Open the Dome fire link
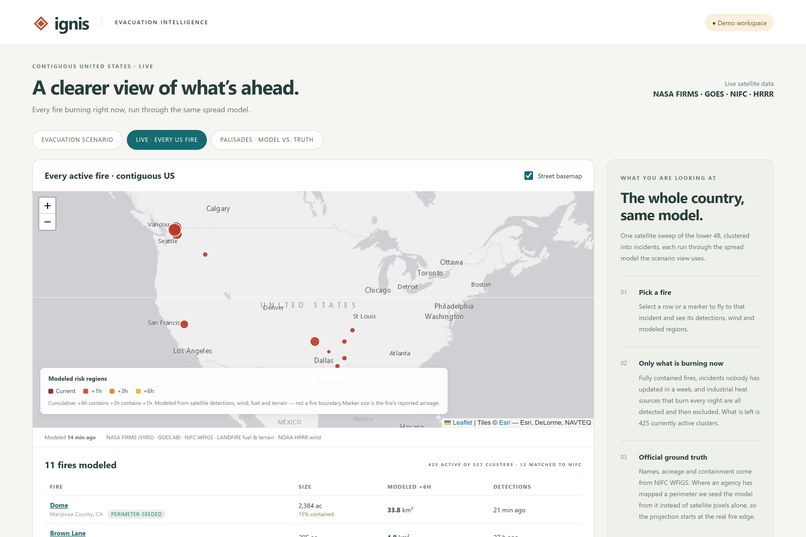 (59, 505)
